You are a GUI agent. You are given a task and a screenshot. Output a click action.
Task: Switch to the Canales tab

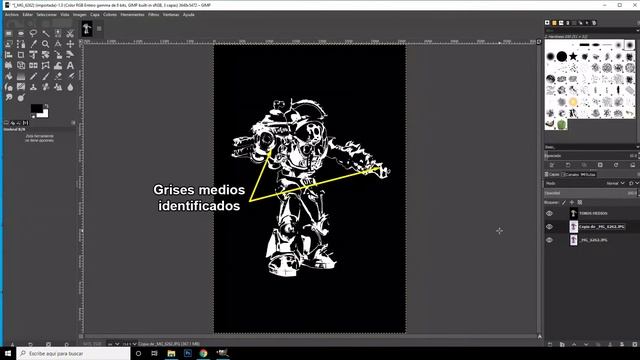tap(570, 174)
